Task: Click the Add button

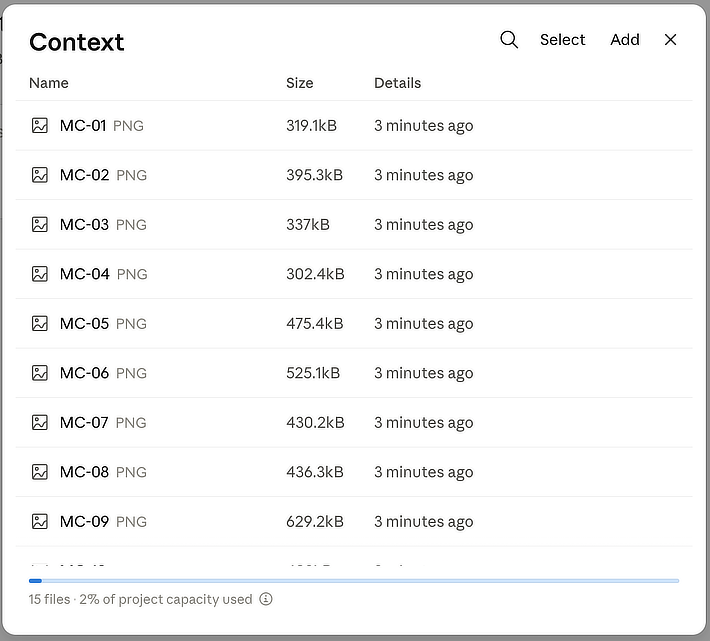Action: coord(625,40)
